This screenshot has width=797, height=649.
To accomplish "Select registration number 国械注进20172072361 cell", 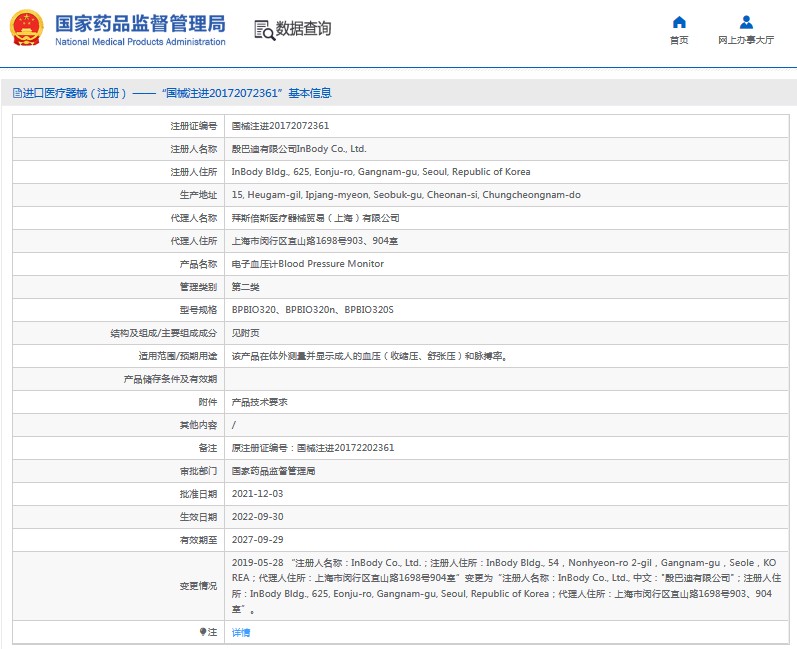I will [x=280, y=126].
